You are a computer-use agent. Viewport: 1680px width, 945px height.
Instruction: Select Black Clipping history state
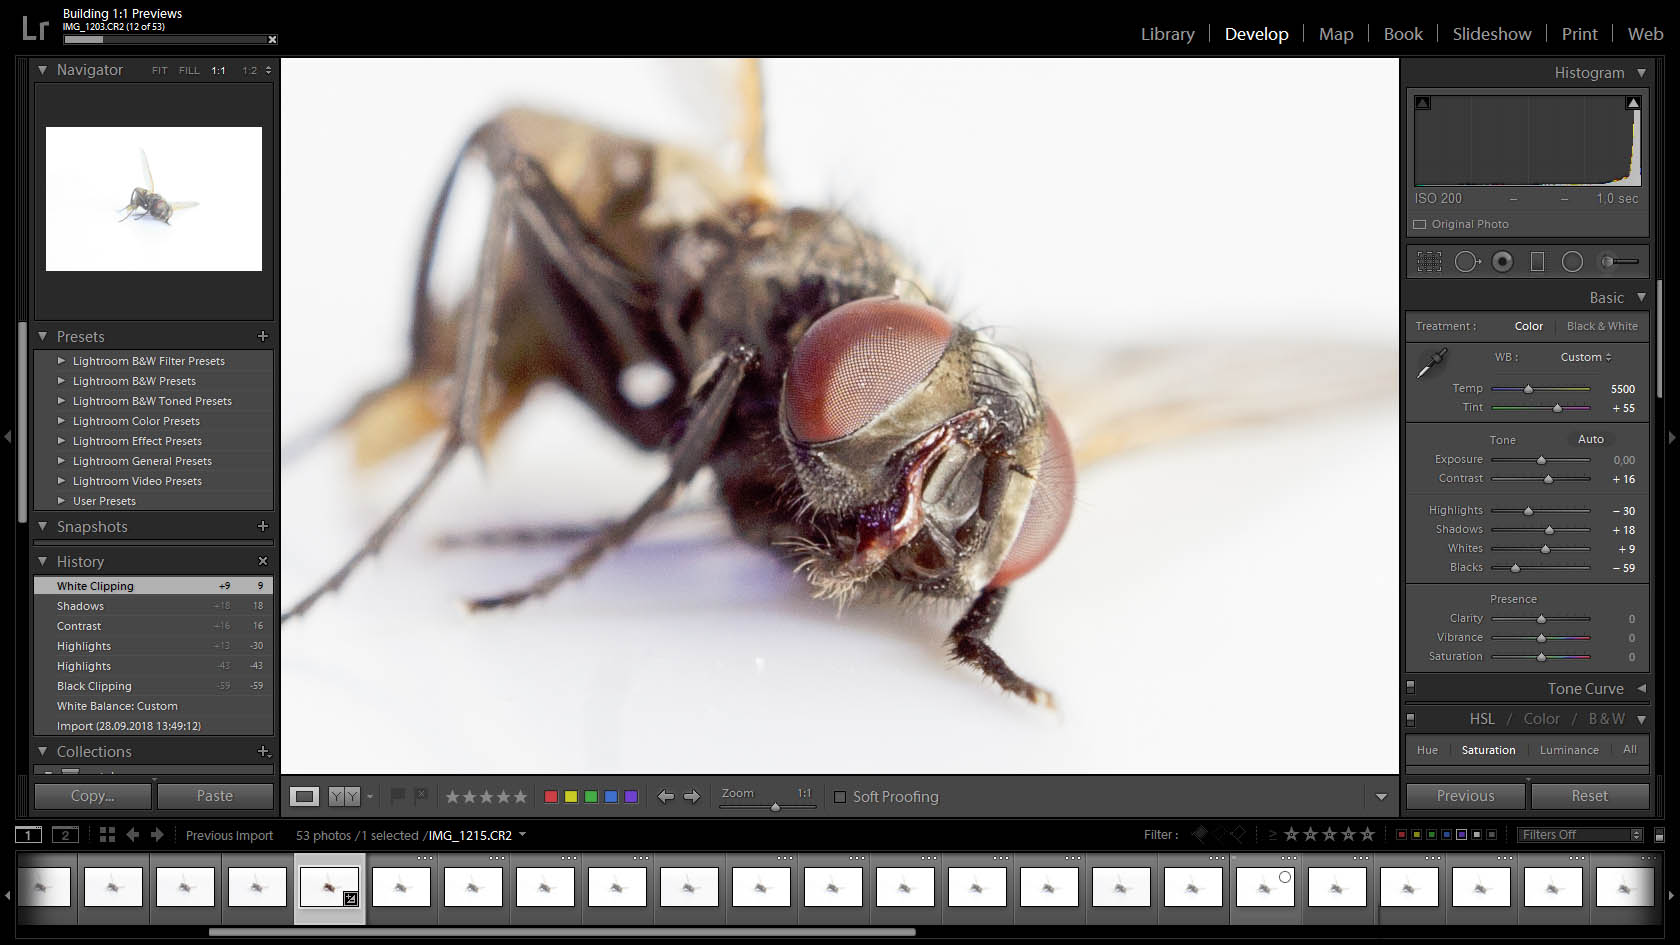point(154,686)
